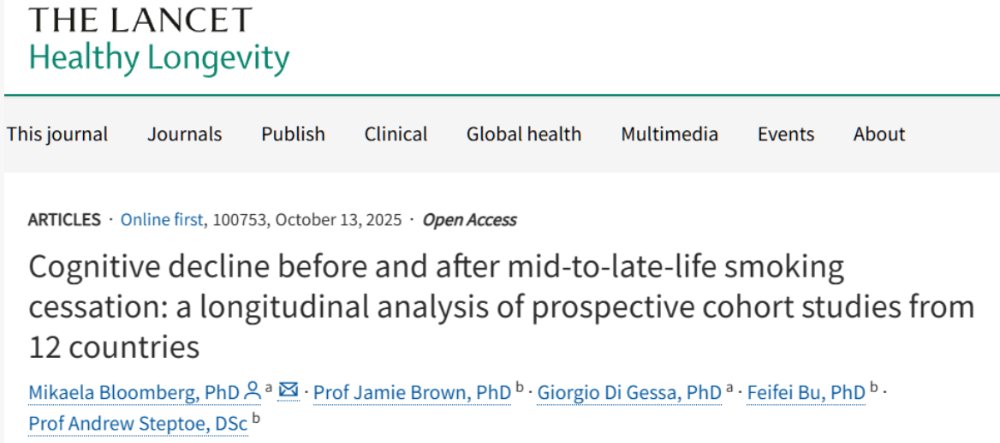Follow the Online first link

(160, 220)
